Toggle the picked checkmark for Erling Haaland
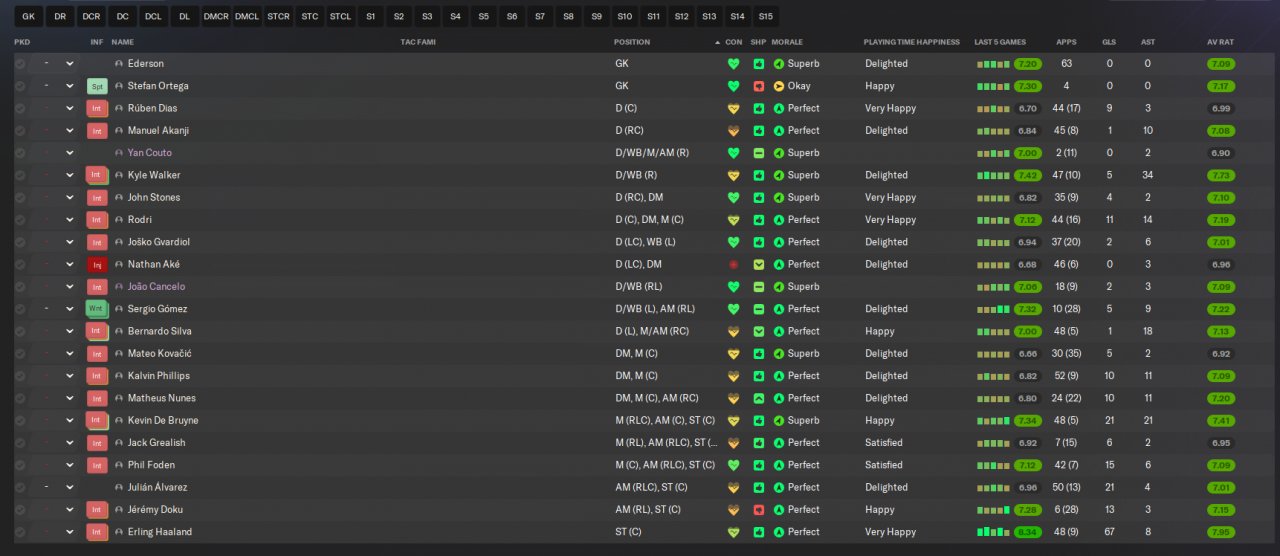The image size is (1280, 556). pos(20,532)
